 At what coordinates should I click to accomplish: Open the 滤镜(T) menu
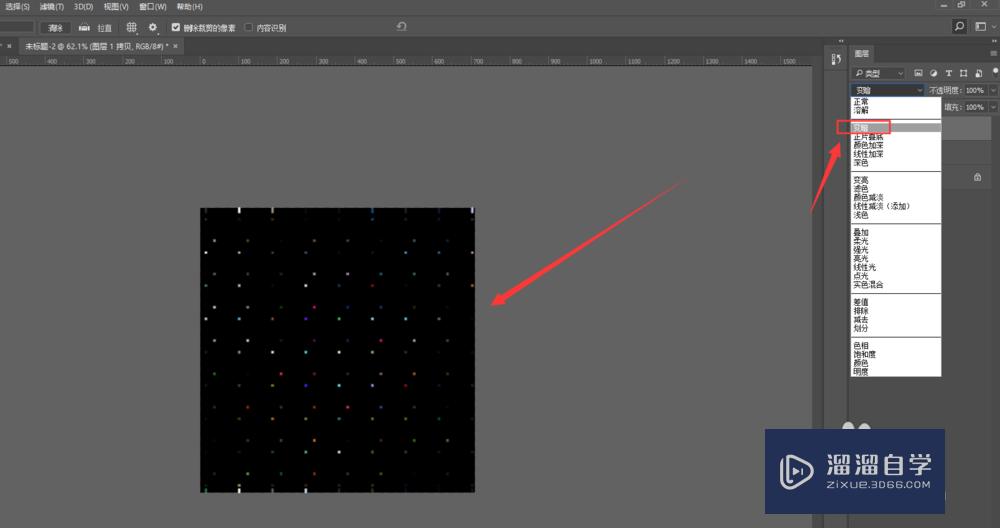pos(52,6)
